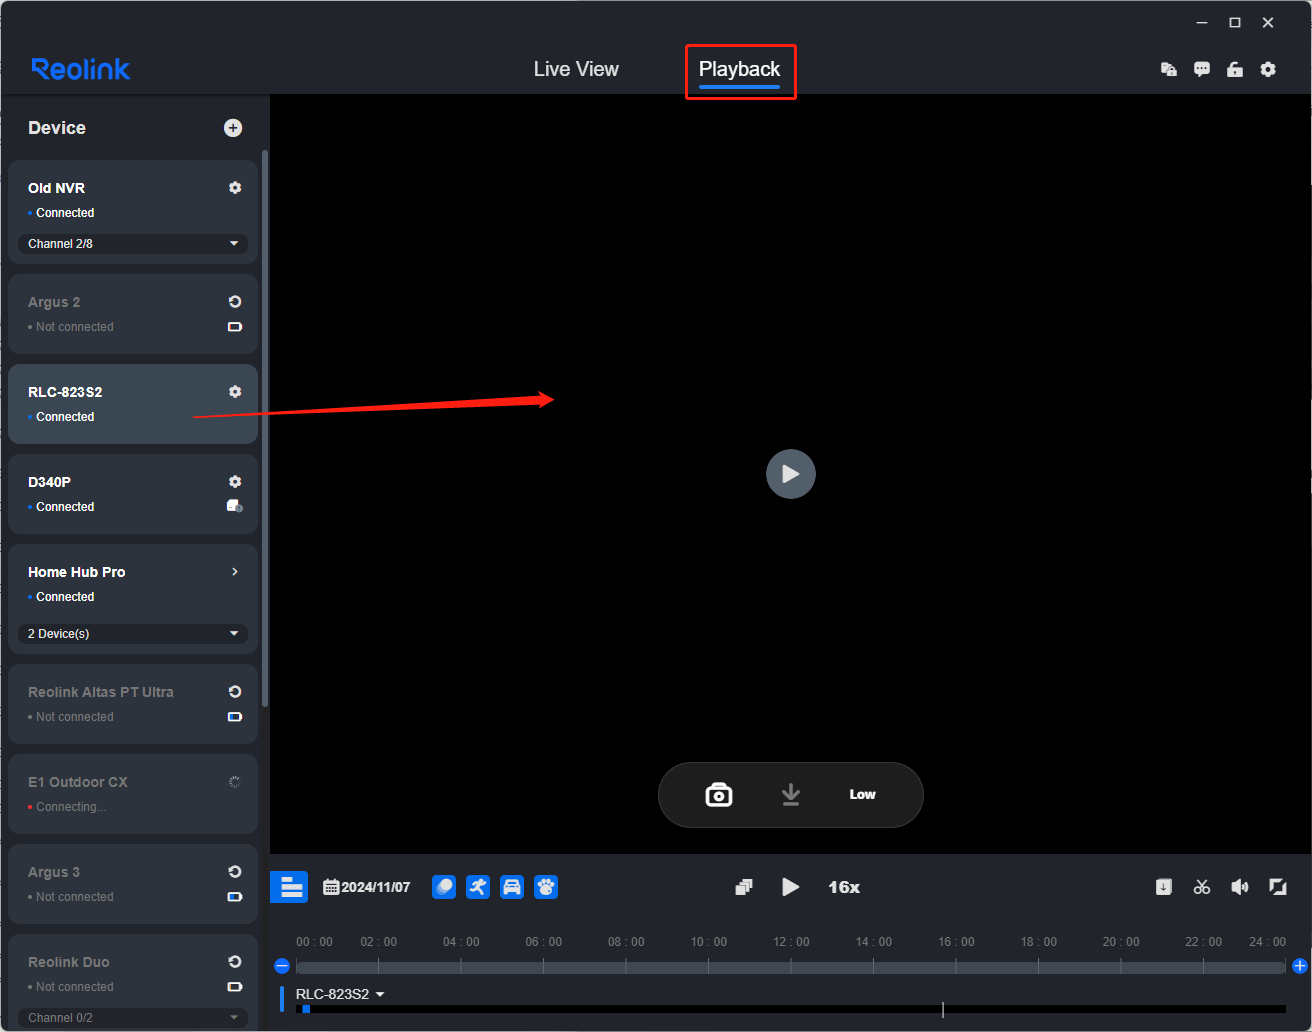Take a snapshot with the camera icon
This screenshot has height=1032, width=1312.
coord(719,795)
